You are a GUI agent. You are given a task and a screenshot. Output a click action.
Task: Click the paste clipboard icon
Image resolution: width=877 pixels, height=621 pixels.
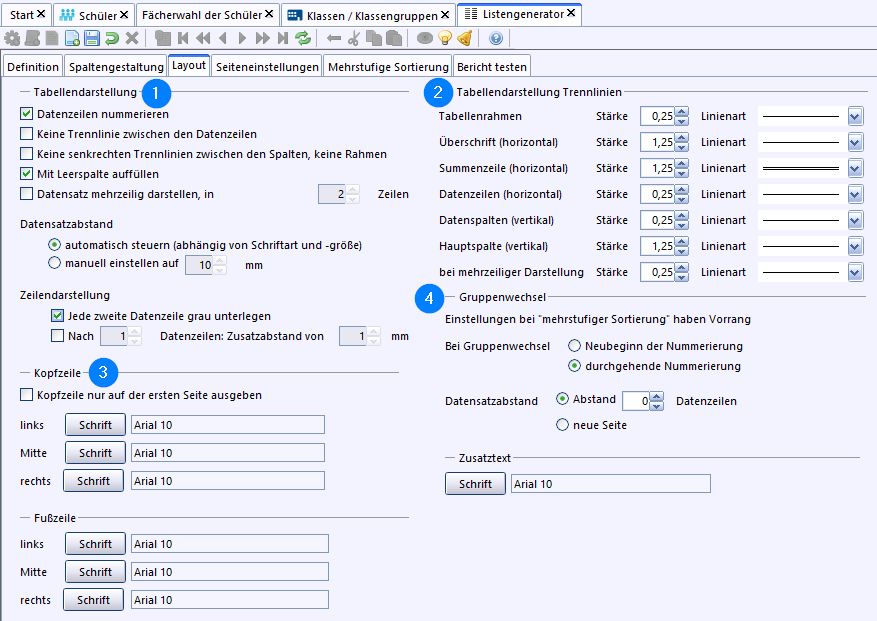(x=394, y=38)
